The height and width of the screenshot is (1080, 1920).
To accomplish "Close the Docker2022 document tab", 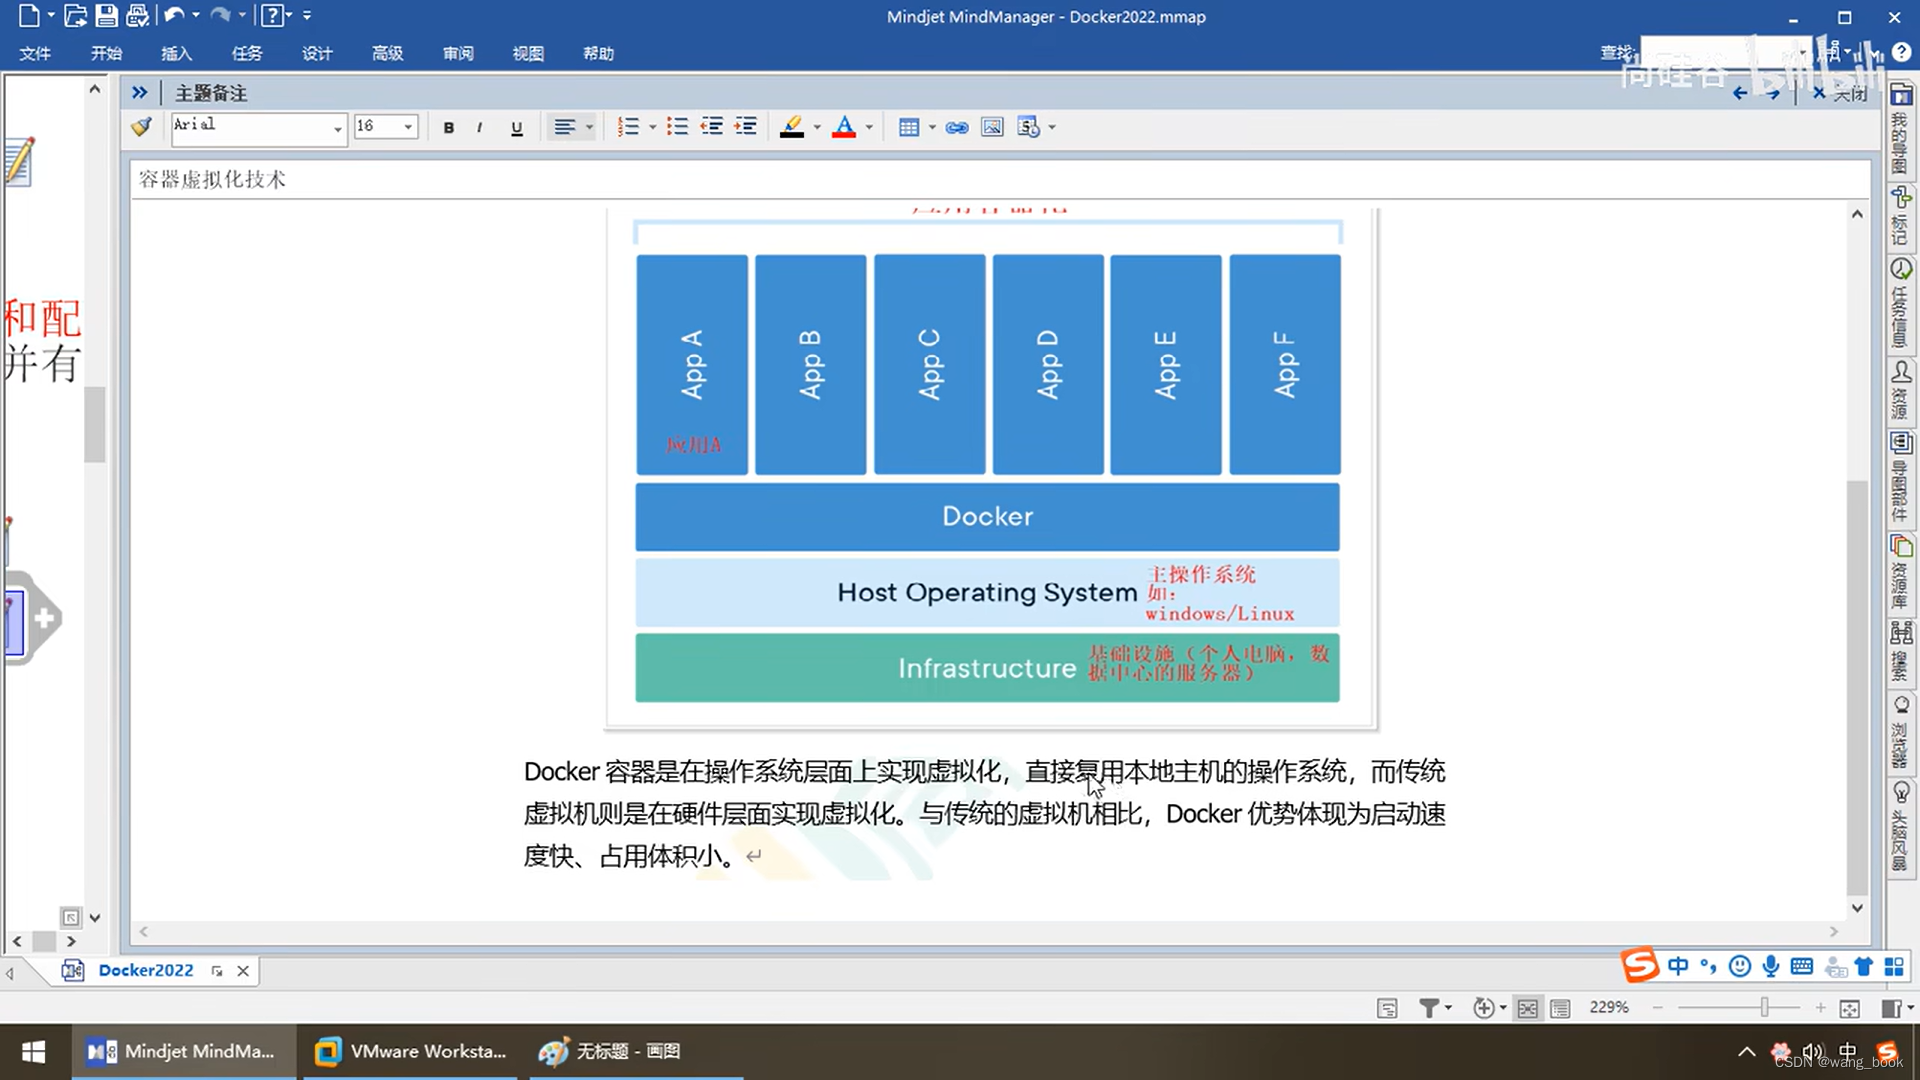I will (x=243, y=971).
